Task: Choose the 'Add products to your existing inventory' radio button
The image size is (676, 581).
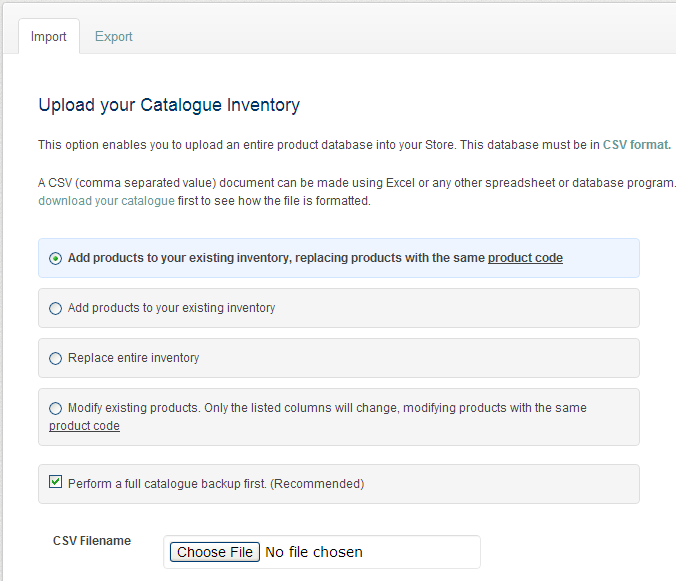Action: tap(55, 309)
